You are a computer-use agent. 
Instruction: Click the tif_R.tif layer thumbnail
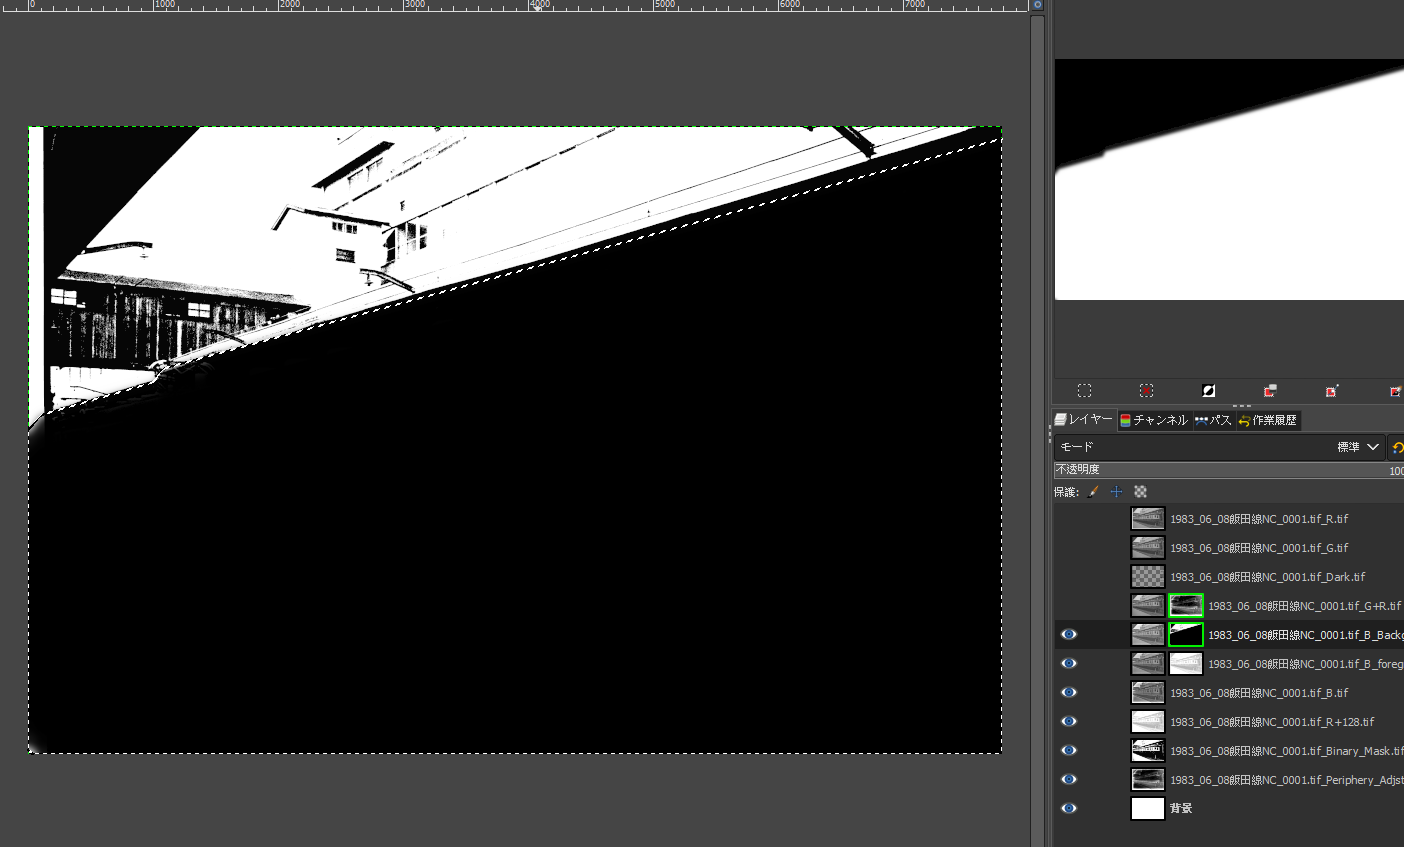click(x=1148, y=519)
